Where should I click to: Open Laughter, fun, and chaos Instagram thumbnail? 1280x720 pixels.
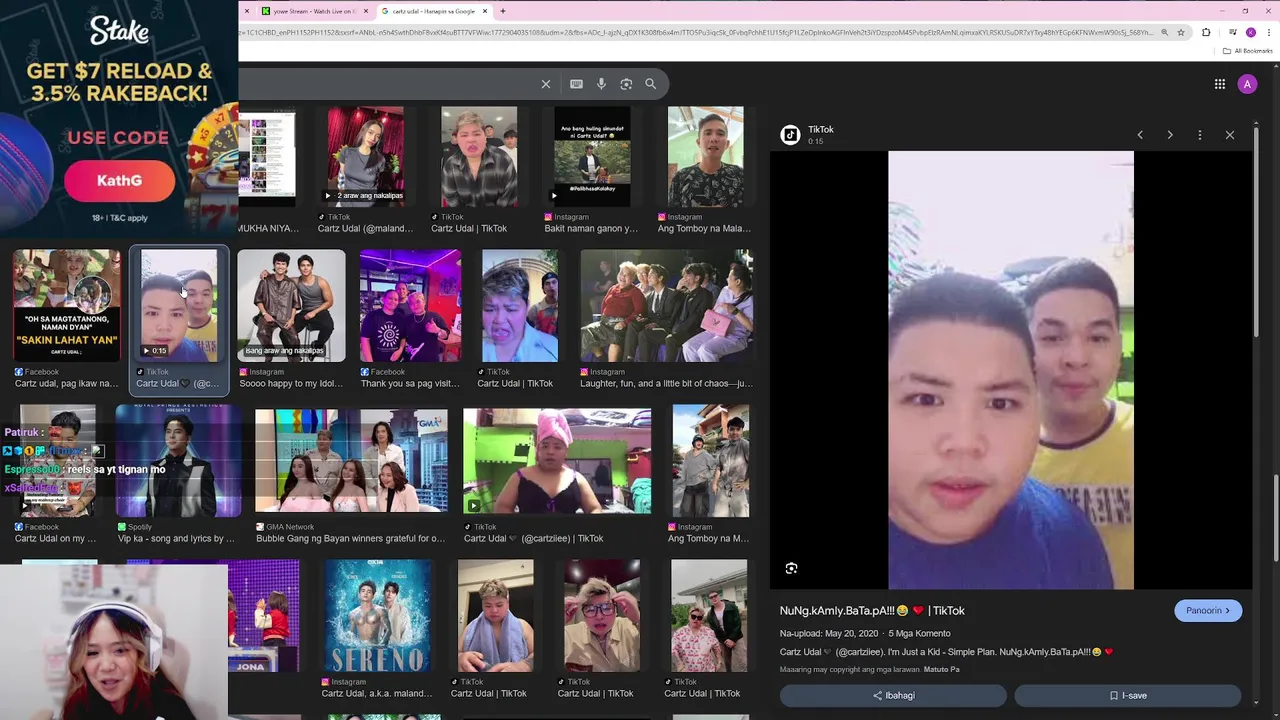(666, 306)
